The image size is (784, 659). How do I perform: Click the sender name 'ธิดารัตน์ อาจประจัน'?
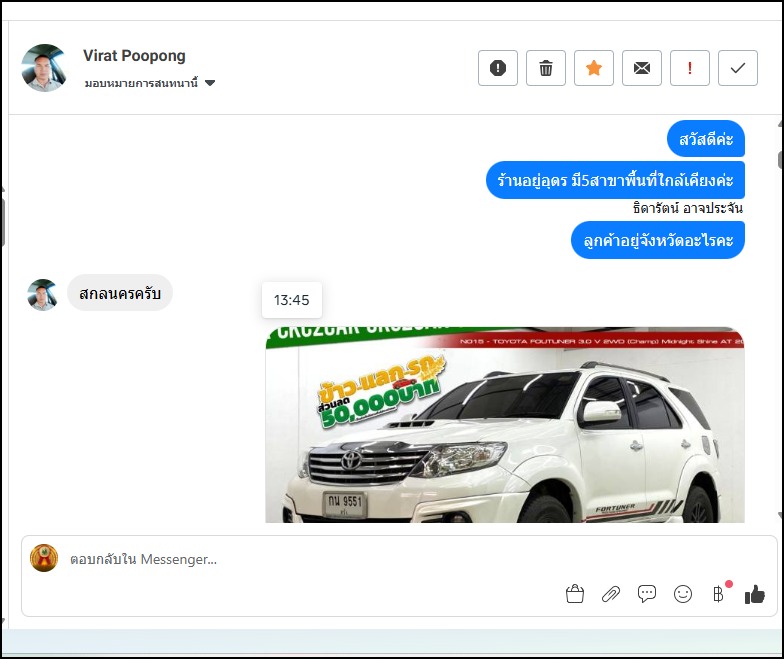(688, 208)
